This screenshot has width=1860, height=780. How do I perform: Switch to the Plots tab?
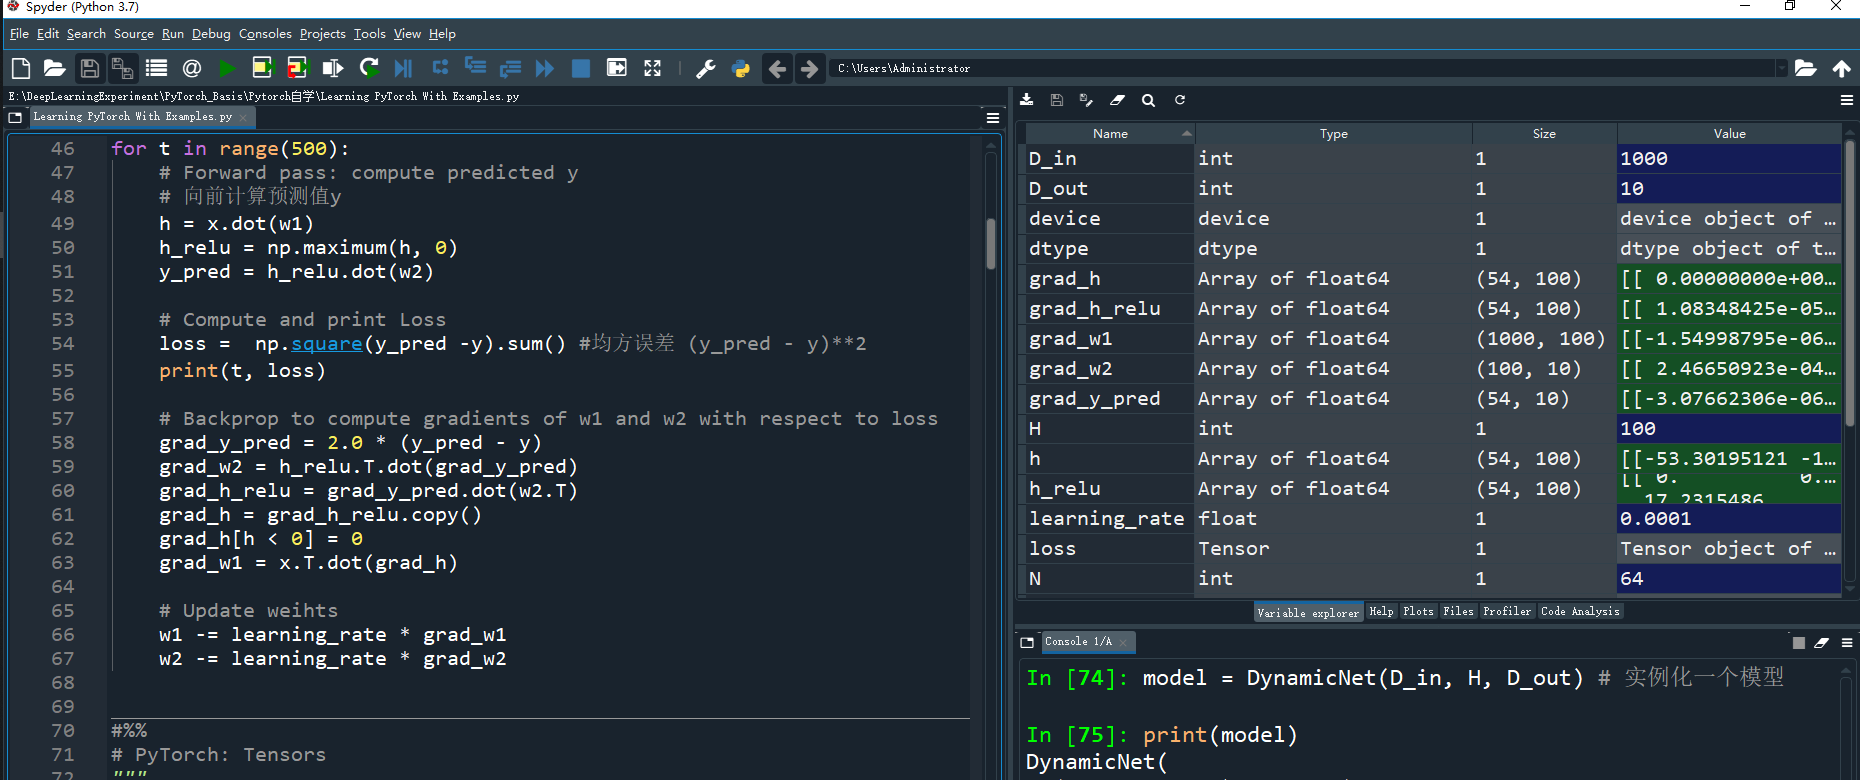(x=1418, y=611)
